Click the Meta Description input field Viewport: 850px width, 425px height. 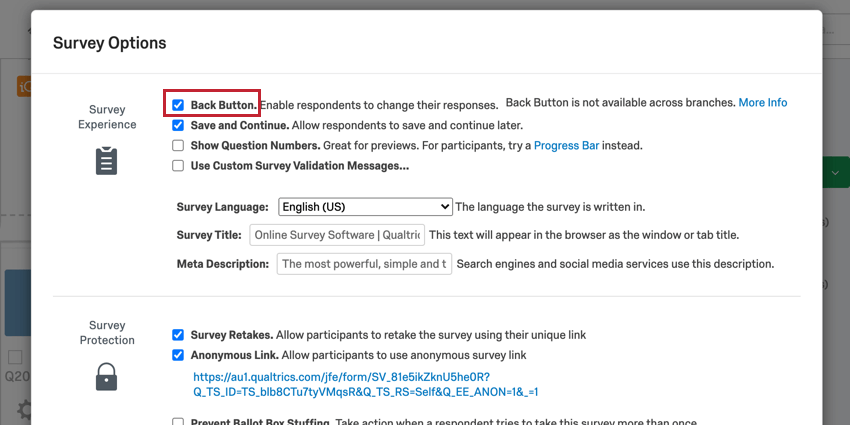point(364,264)
